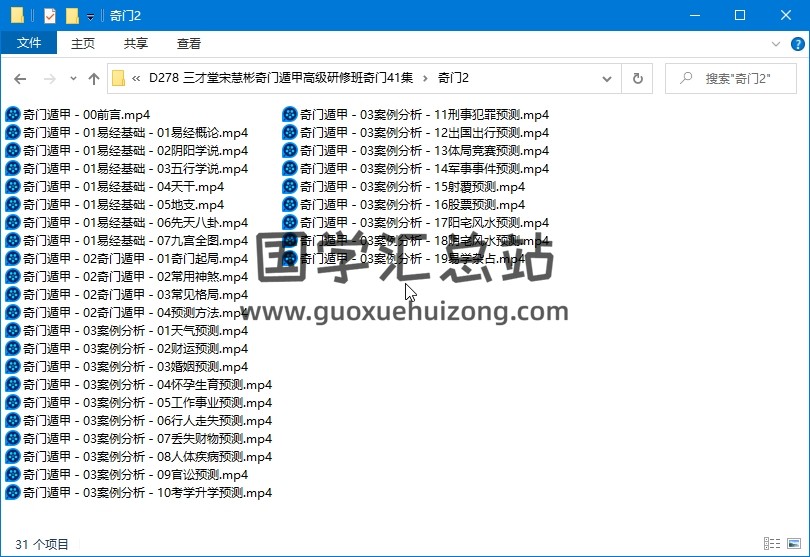
Task: Select file 15射覆预测.mp4
Action: [x=403, y=187]
